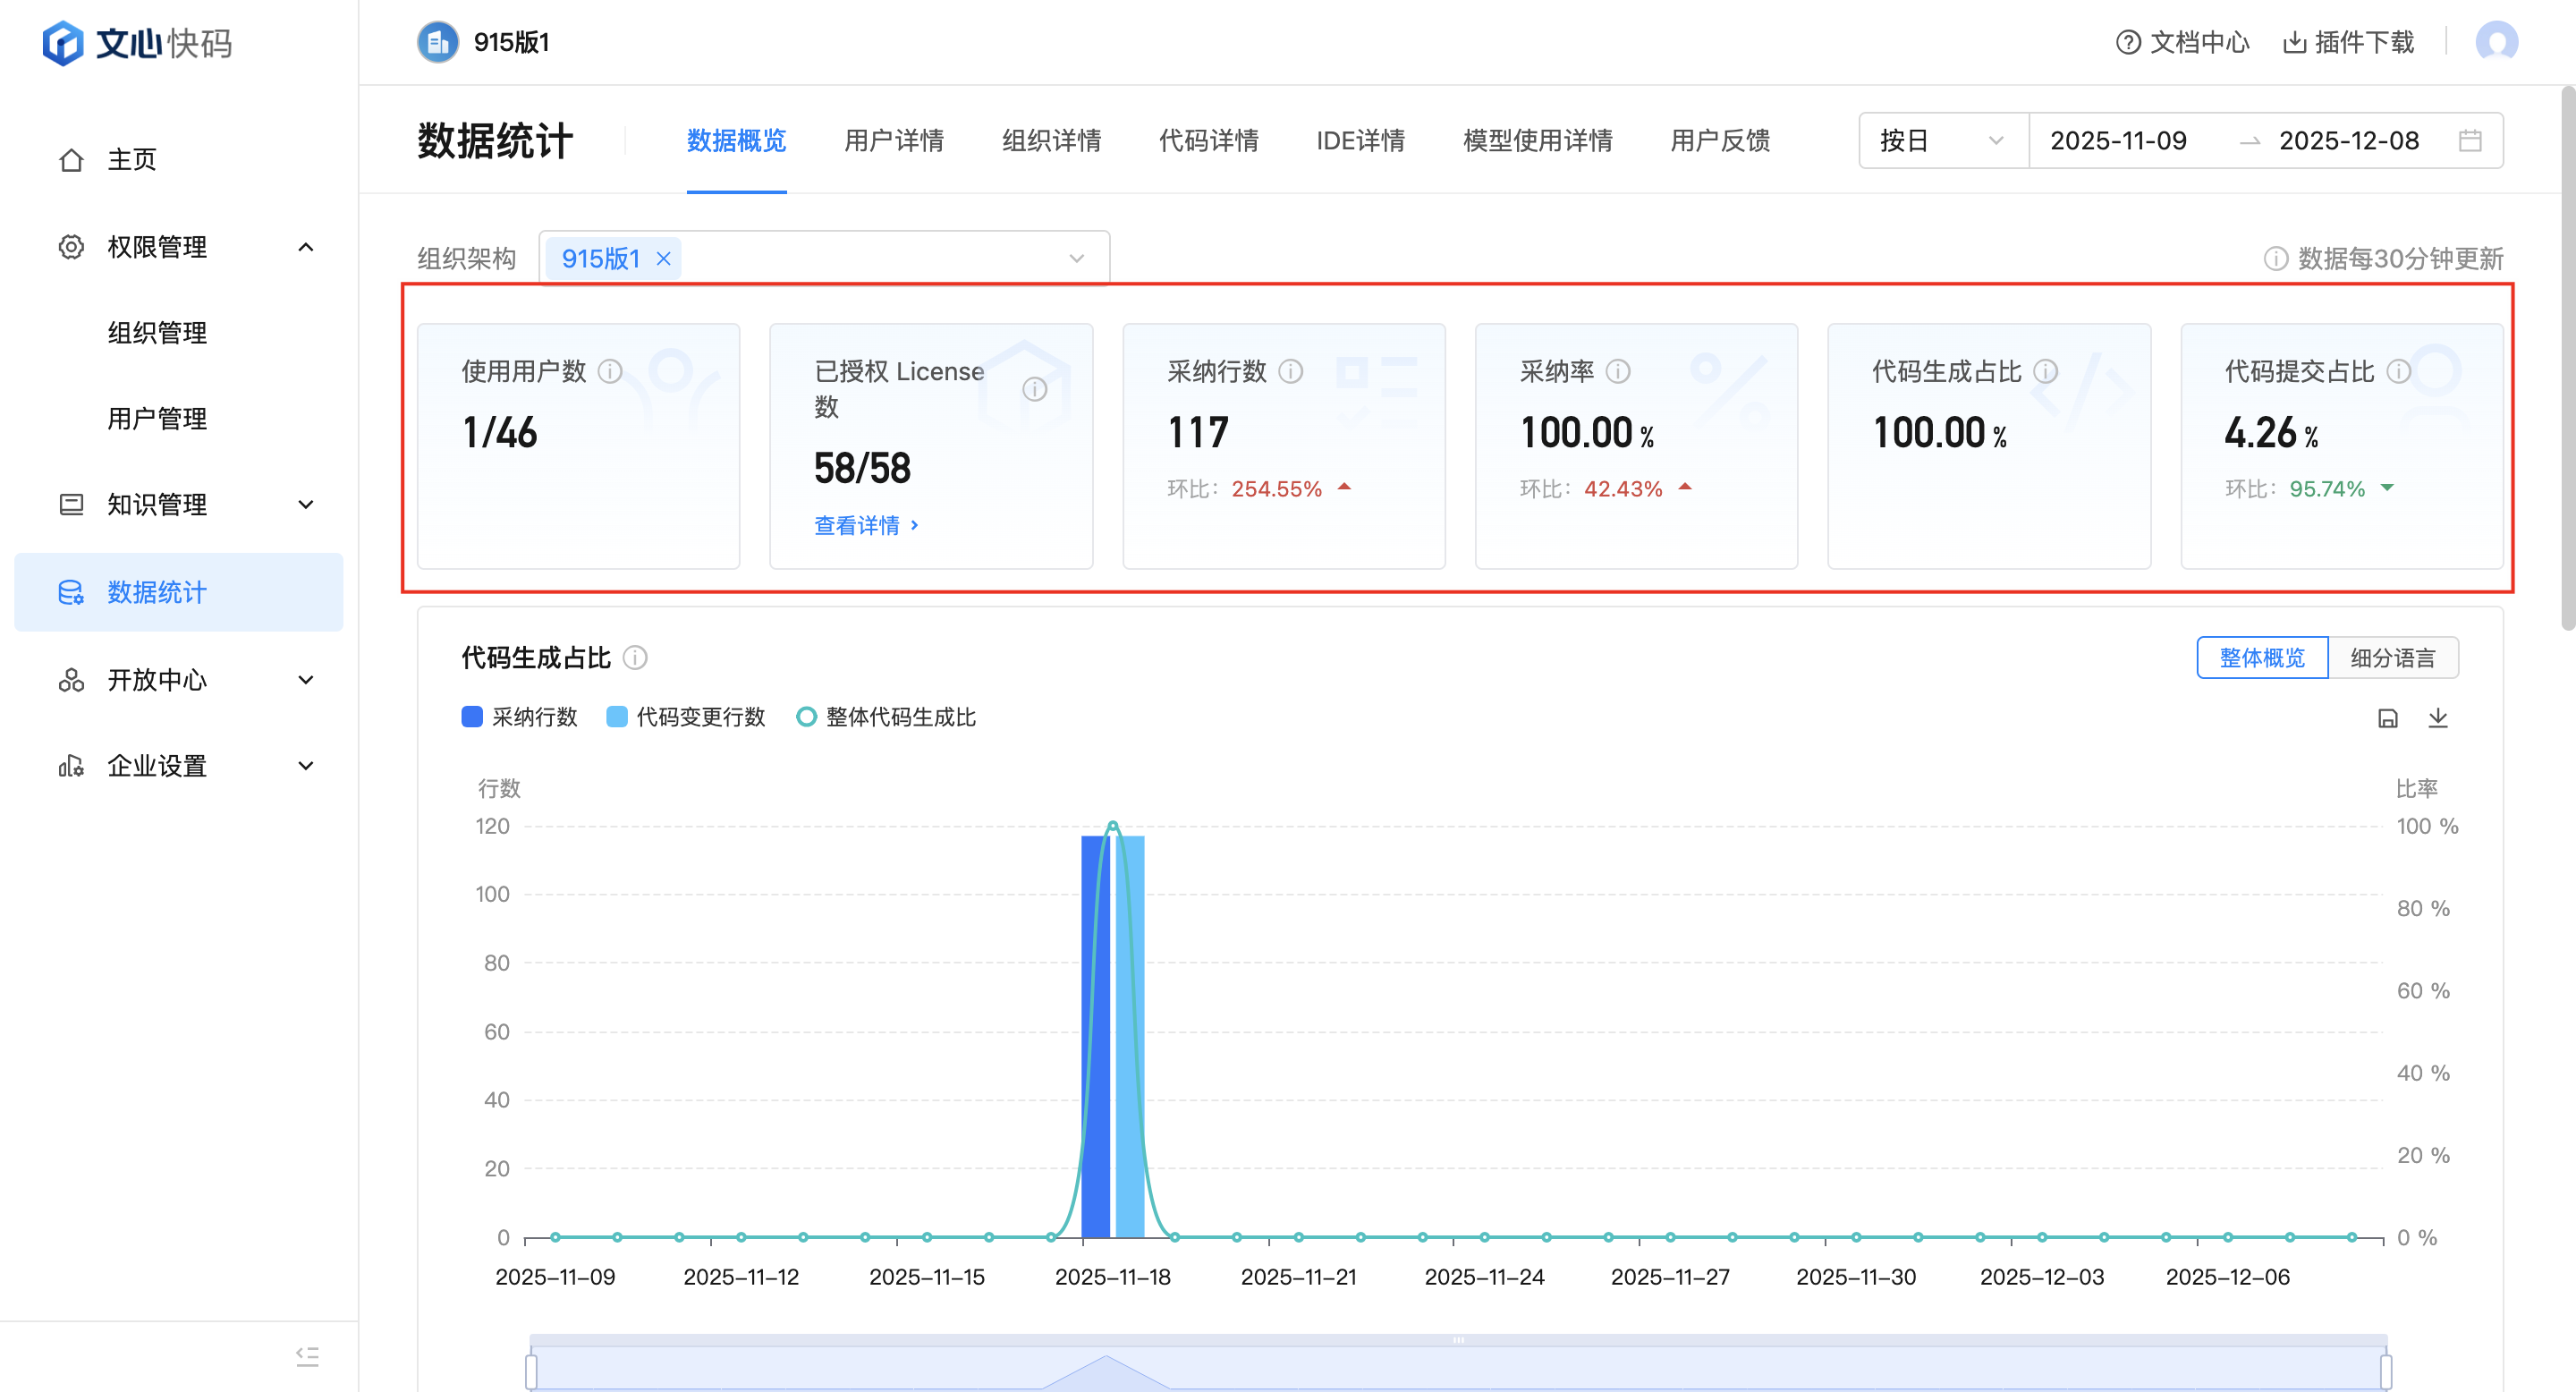This screenshot has height=1392, width=2576.
Task: Click the user avatar icon
Action: [2496, 42]
